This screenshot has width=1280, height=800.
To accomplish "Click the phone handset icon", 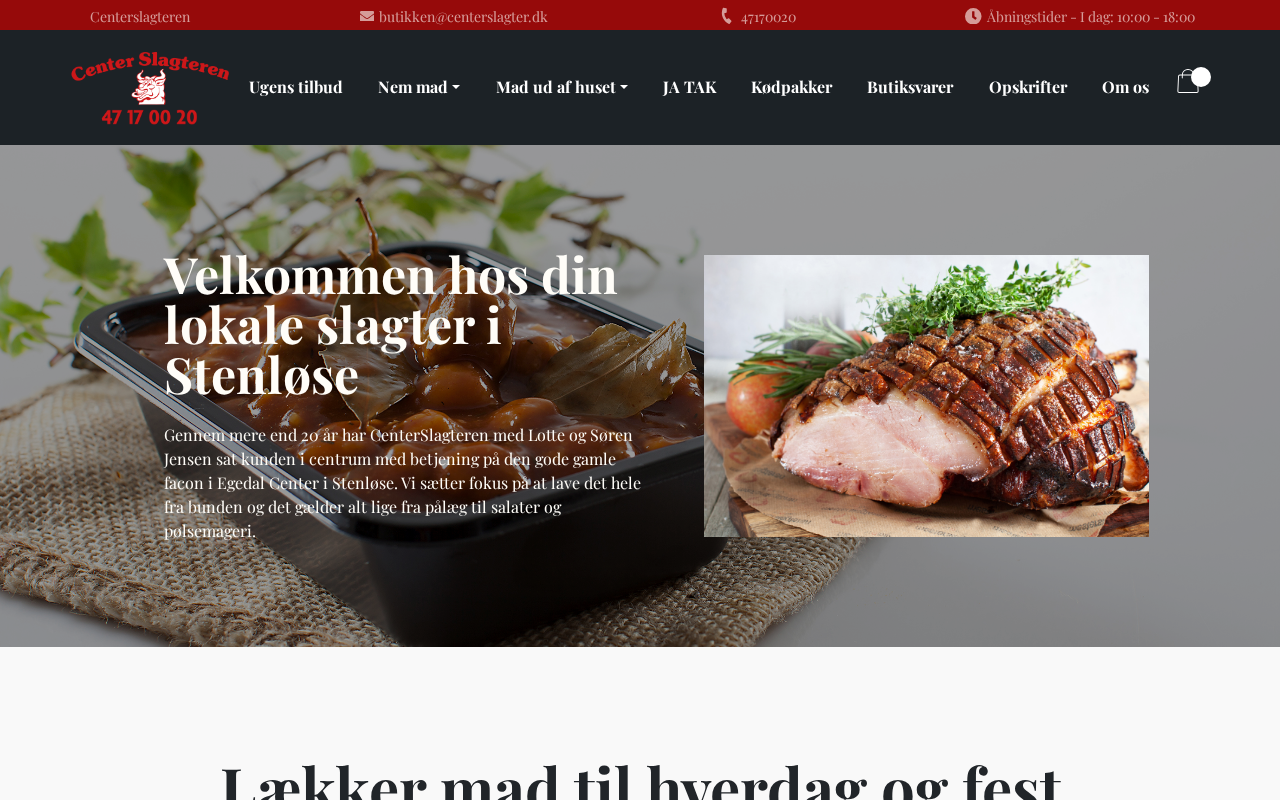I will tap(727, 16).
